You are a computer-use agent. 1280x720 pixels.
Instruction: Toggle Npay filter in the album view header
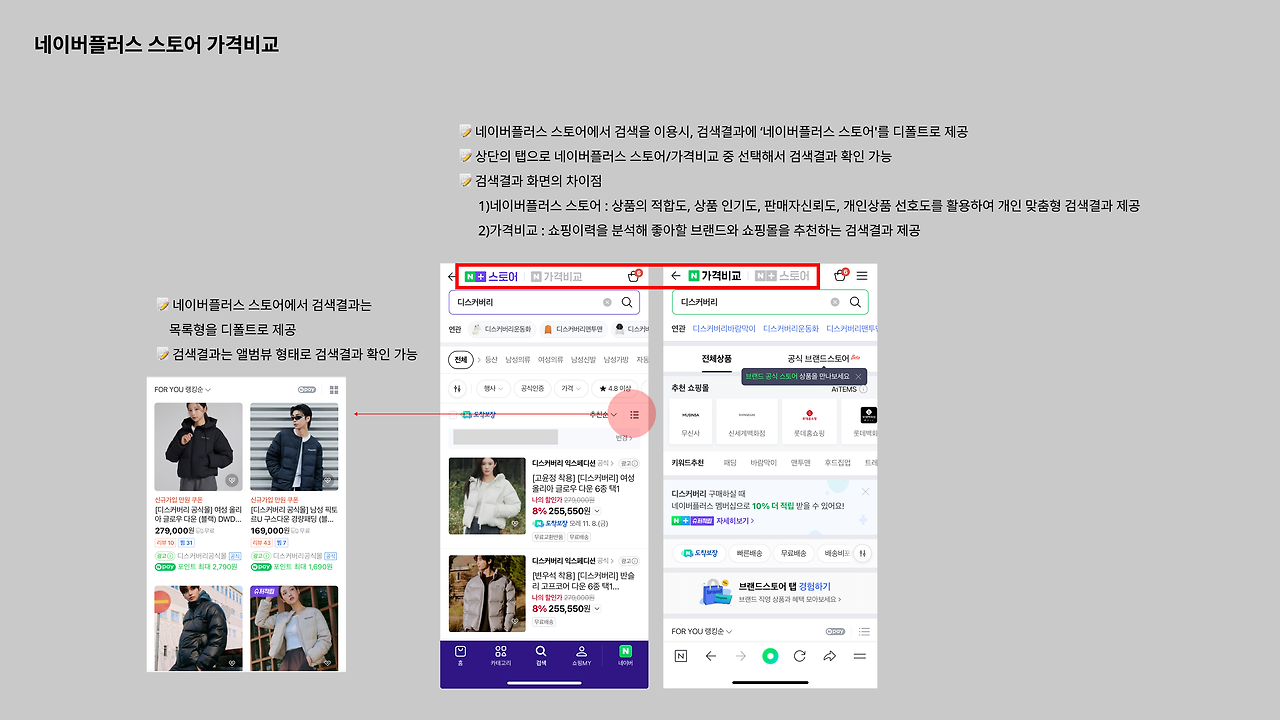(x=308, y=389)
